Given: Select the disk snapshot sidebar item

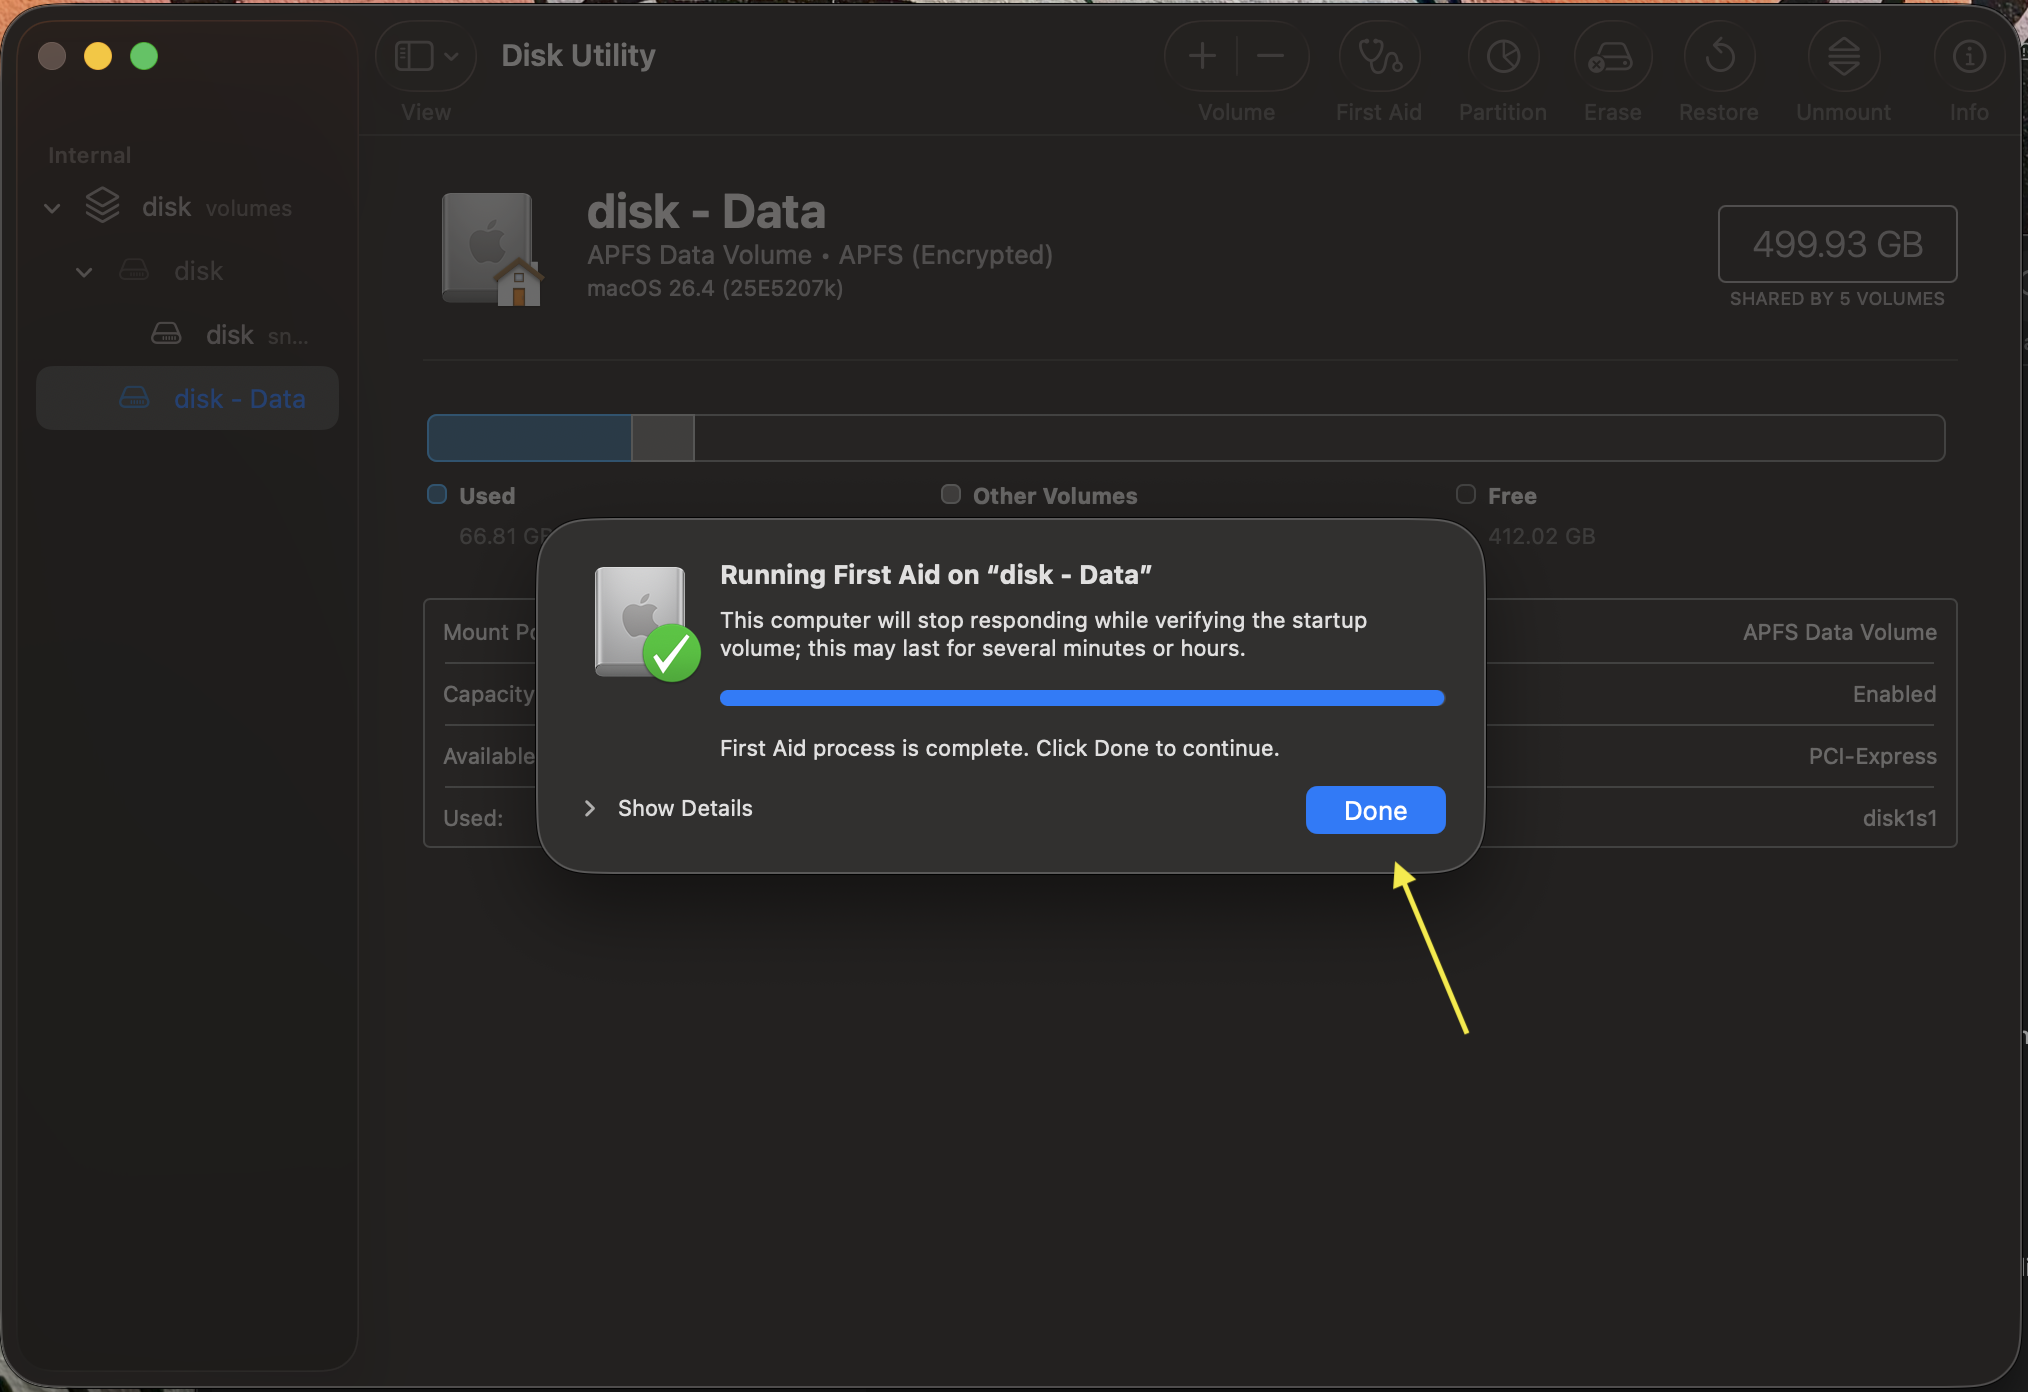Looking at the screenshot, I should pos(230,335).
